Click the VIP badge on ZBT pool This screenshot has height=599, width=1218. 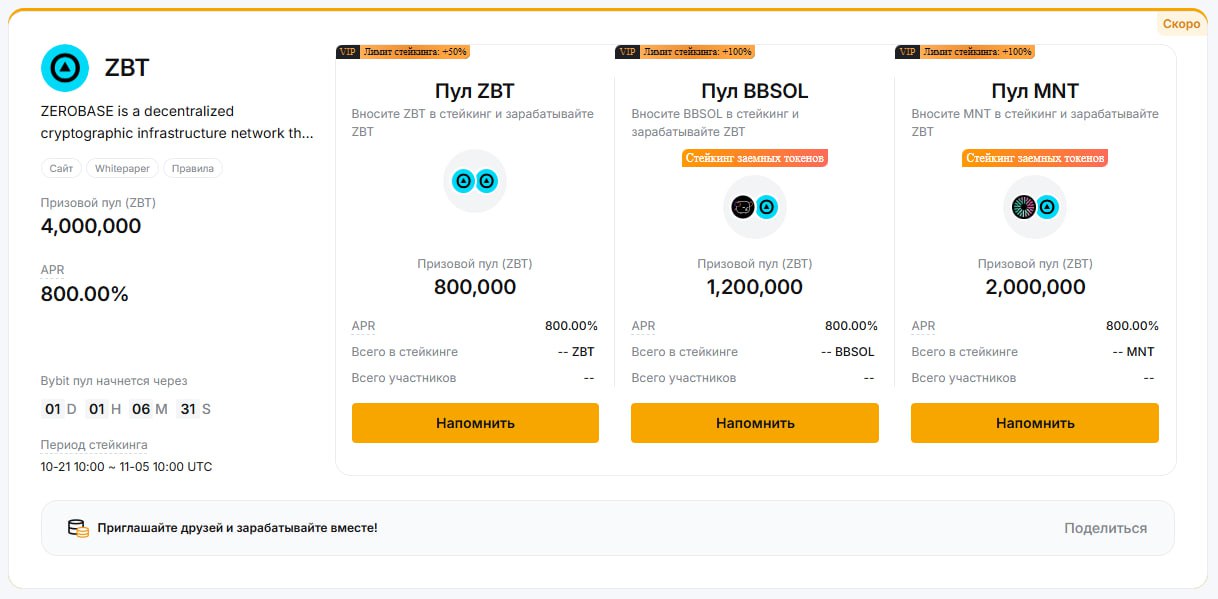pyautogui.click(x=348, y=52)
